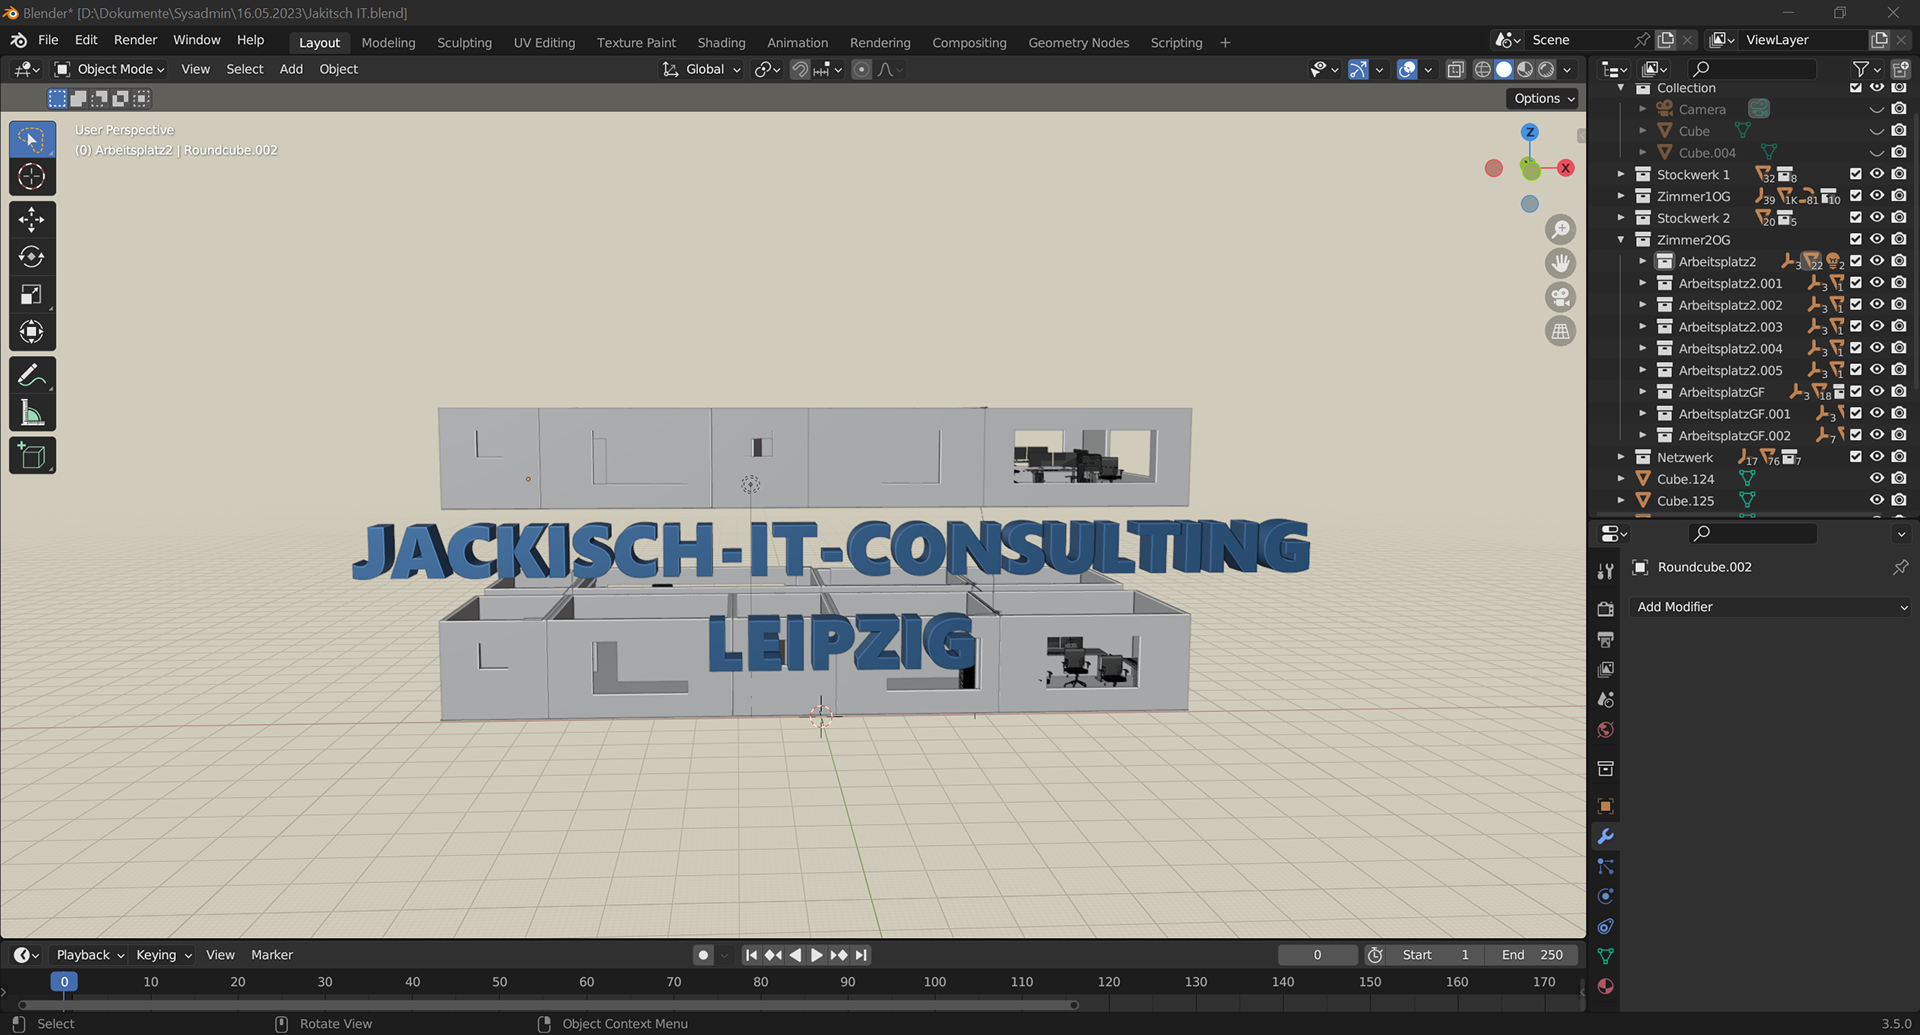Open Global transform orientation dropdown
Viewport: 1920px width, 1035px height.
click(702, 69)
